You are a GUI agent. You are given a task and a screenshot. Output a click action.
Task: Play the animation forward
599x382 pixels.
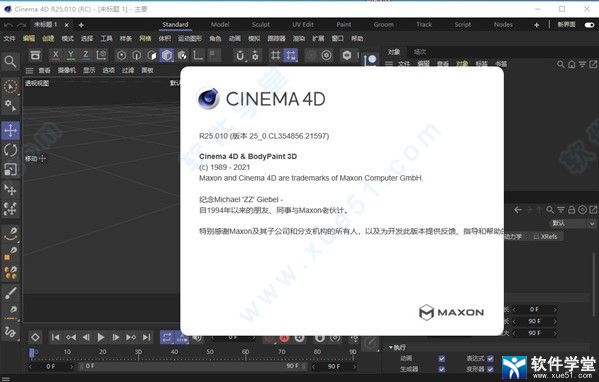point(101,337)
